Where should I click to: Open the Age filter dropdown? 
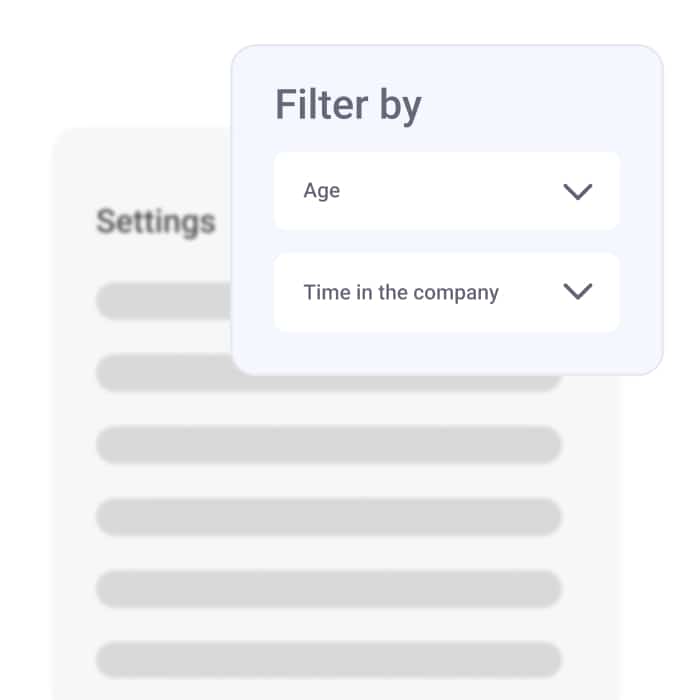[x=446, y=191]
